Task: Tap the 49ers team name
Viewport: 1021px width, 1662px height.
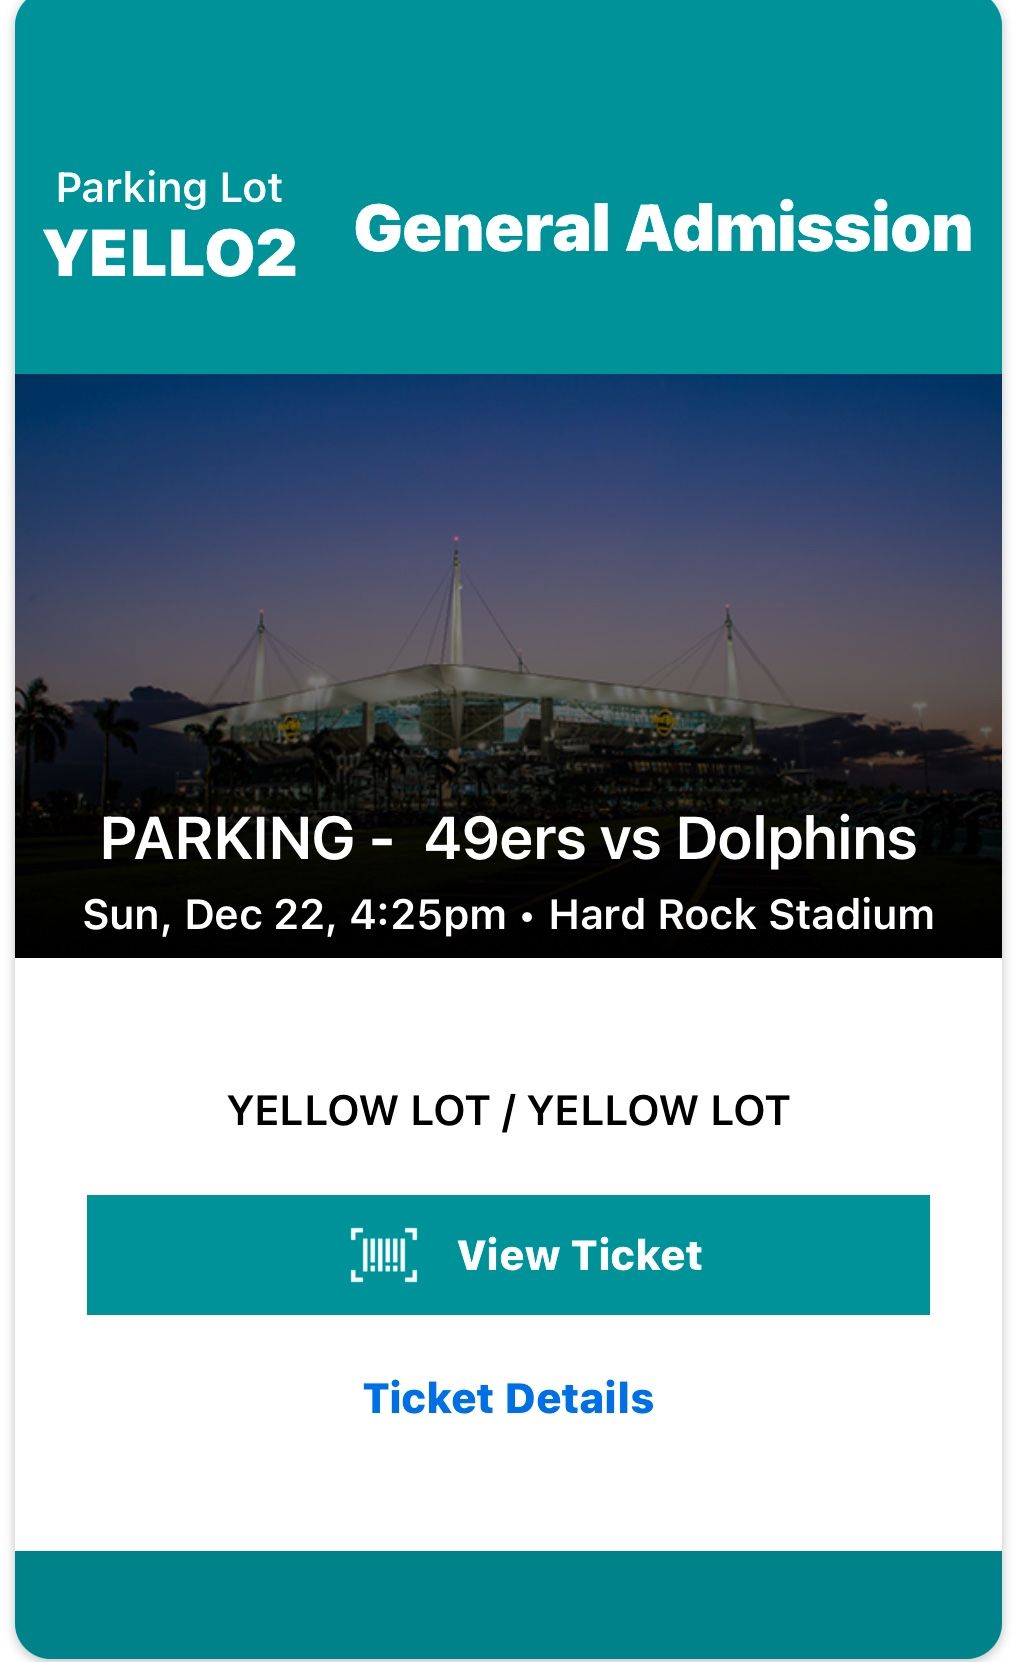Action: pyautogui.click(x=505, y=838)
